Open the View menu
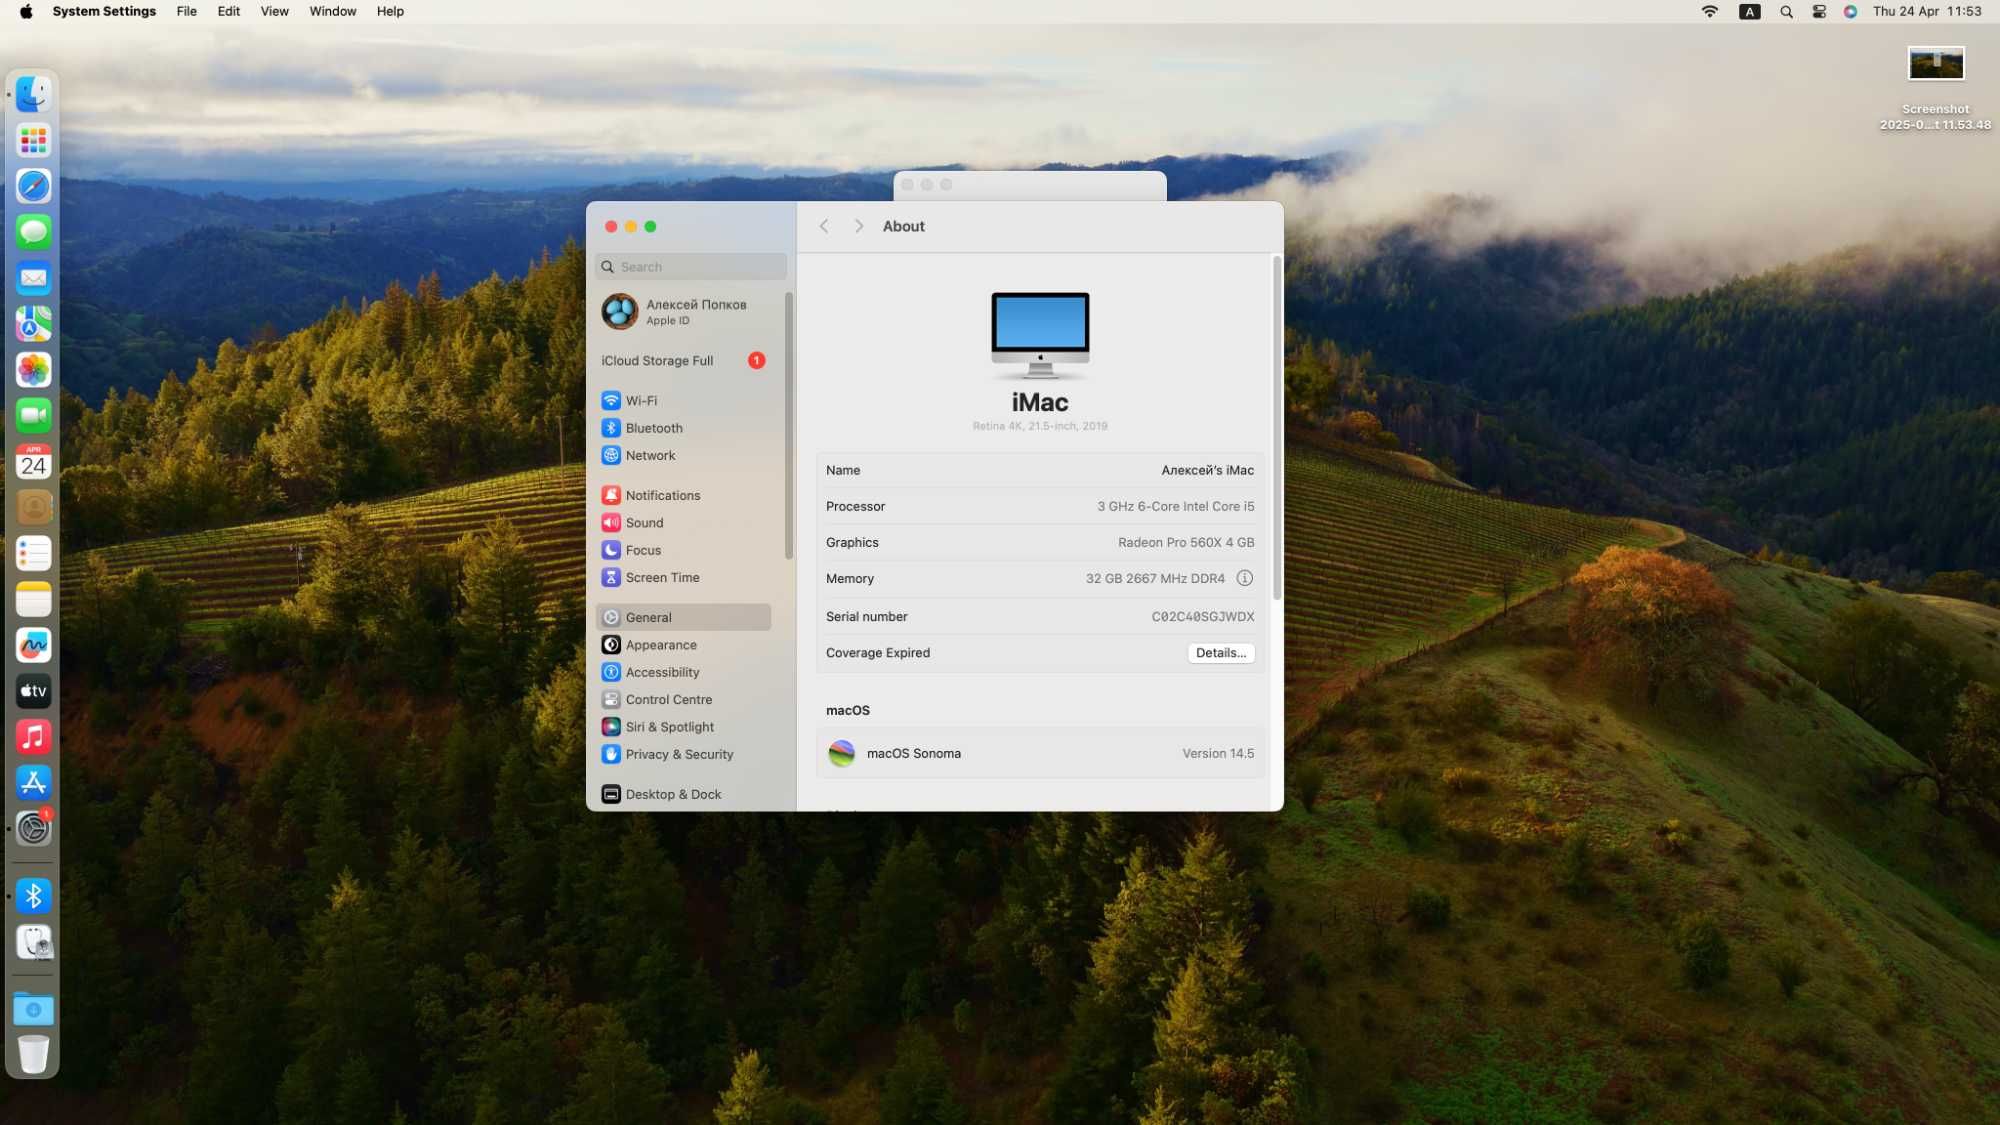 pos(275,12)
